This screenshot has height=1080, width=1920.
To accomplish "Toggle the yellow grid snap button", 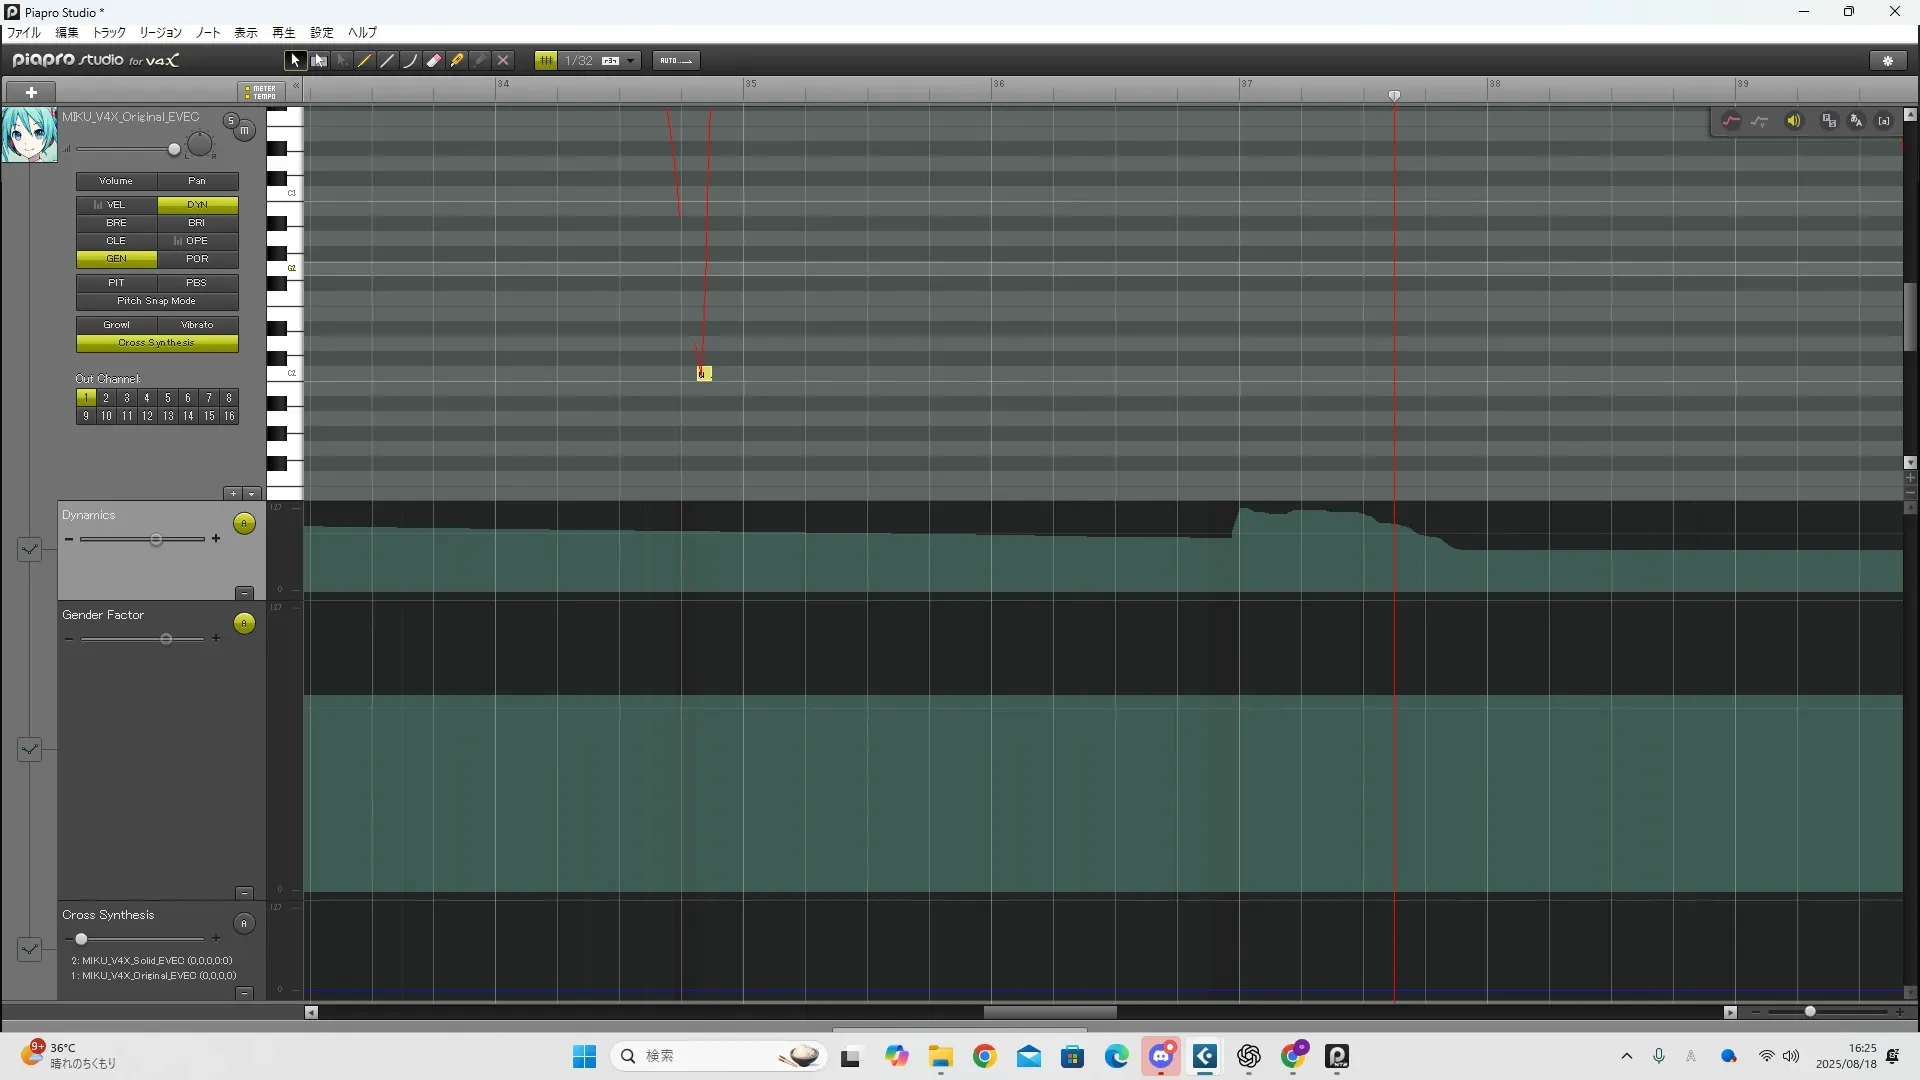I will (546, 60).
